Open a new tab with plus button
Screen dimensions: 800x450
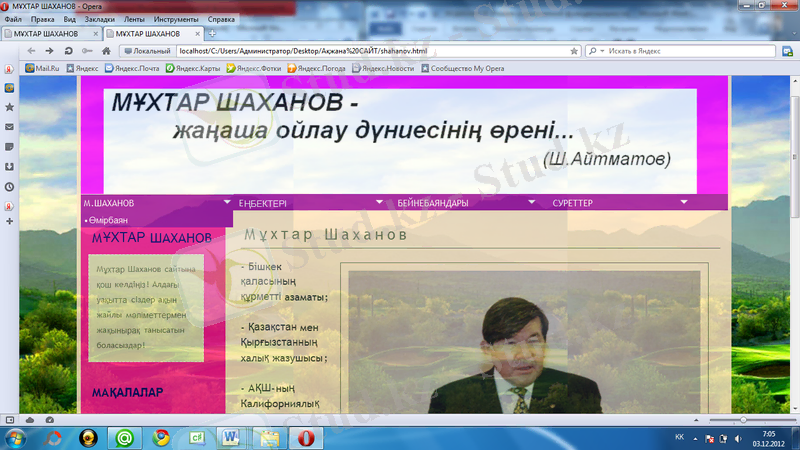[x=212, y=33]
